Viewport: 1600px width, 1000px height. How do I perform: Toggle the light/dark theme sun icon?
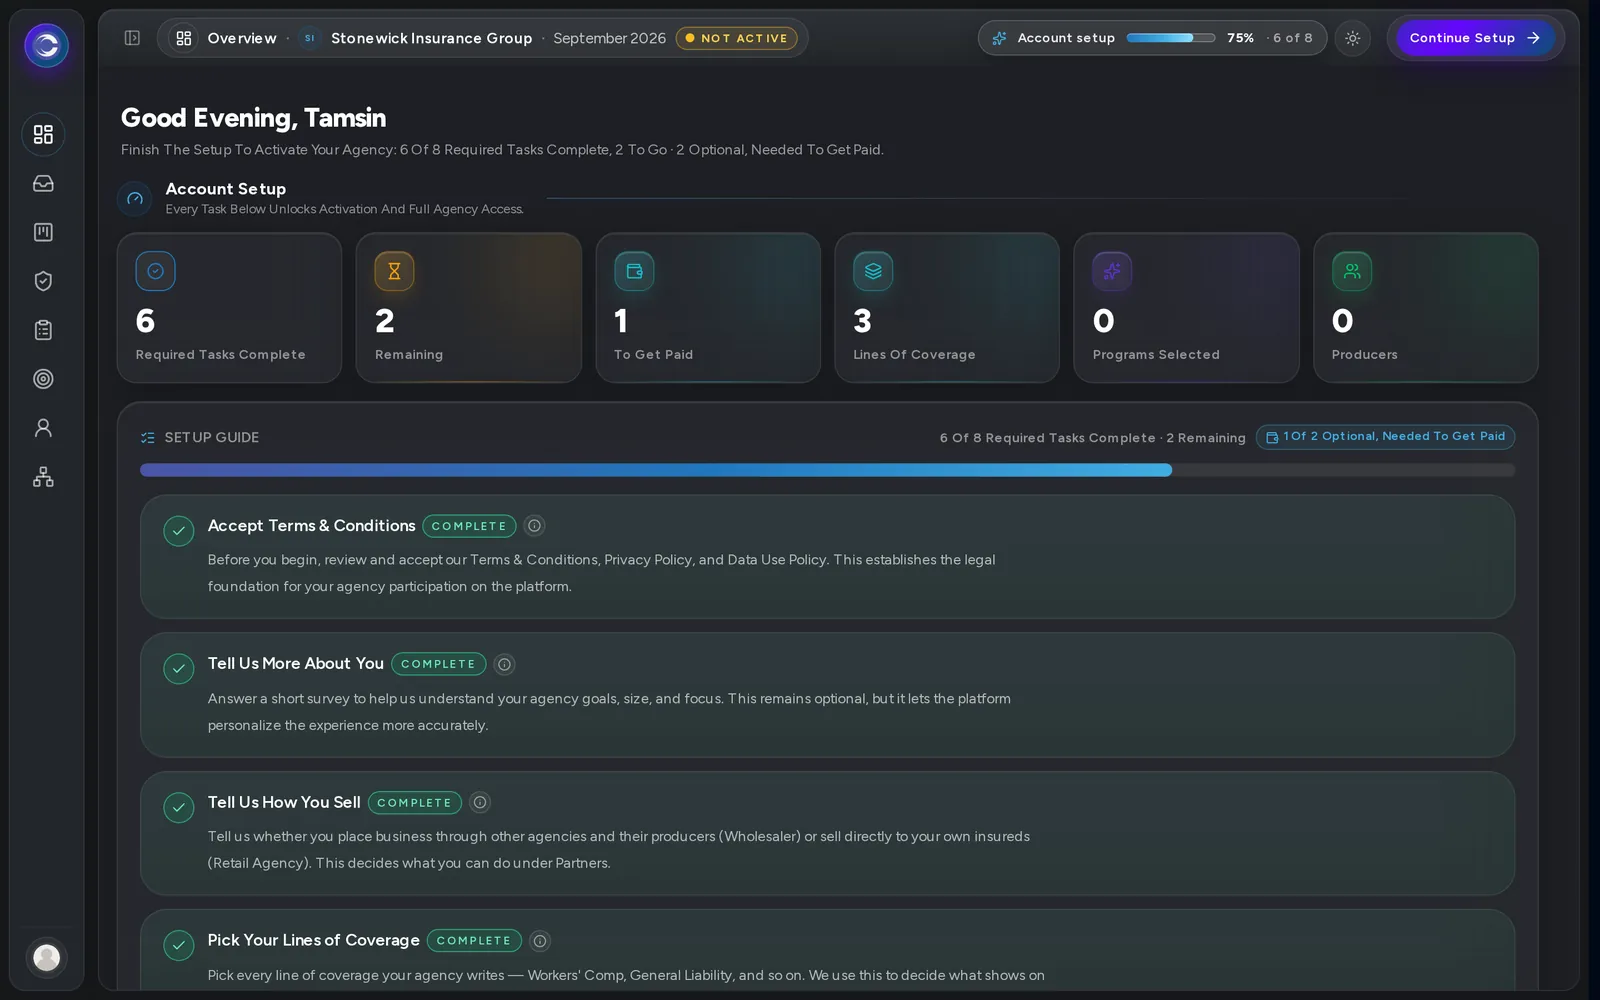[1352, 38]
